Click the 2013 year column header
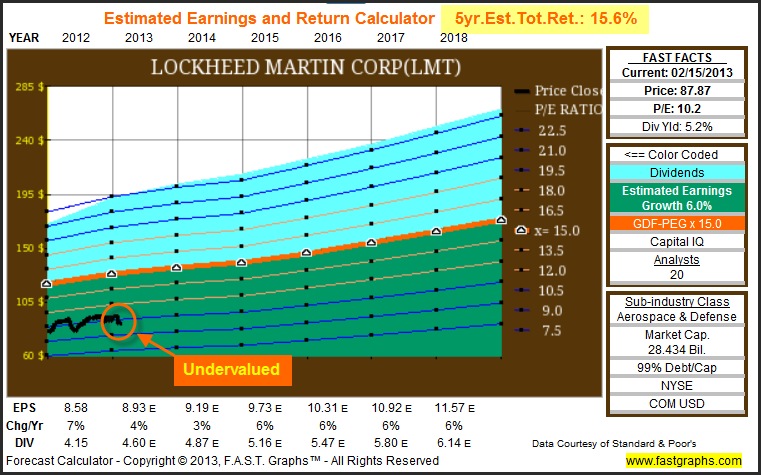Screen dimensions: 761x475 click(139, 38)
